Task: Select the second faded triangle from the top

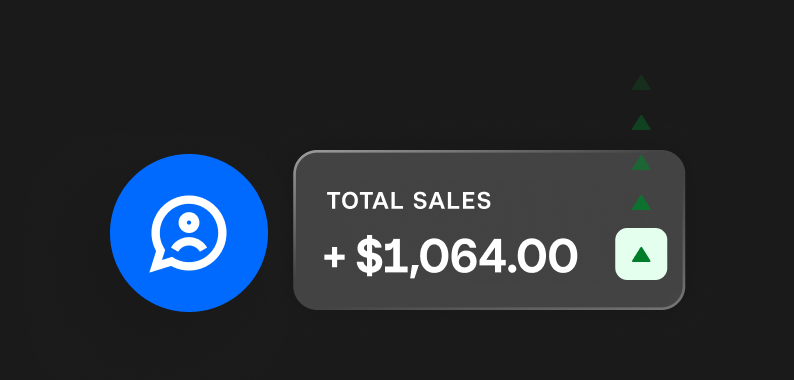Action: click(x=641, y=123)
